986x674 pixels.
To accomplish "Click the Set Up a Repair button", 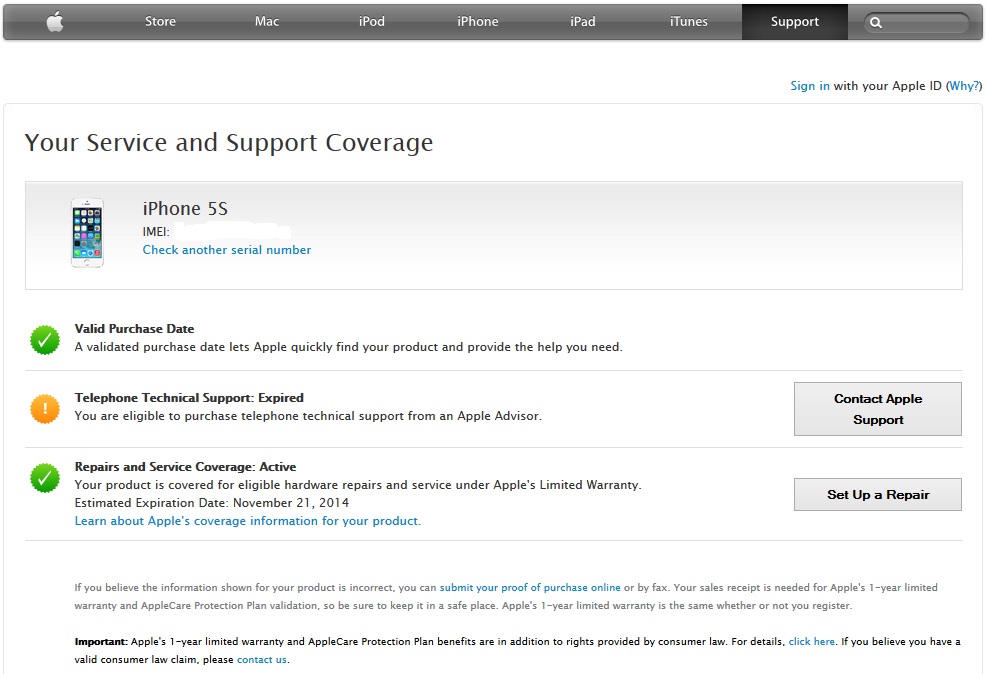I will 878,494.
